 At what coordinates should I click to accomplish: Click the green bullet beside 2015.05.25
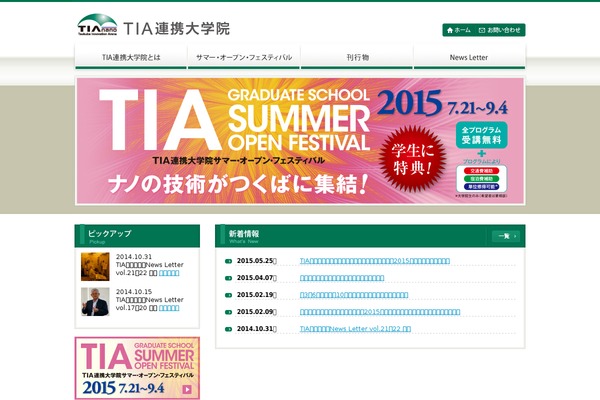click(x=228, y=261)
